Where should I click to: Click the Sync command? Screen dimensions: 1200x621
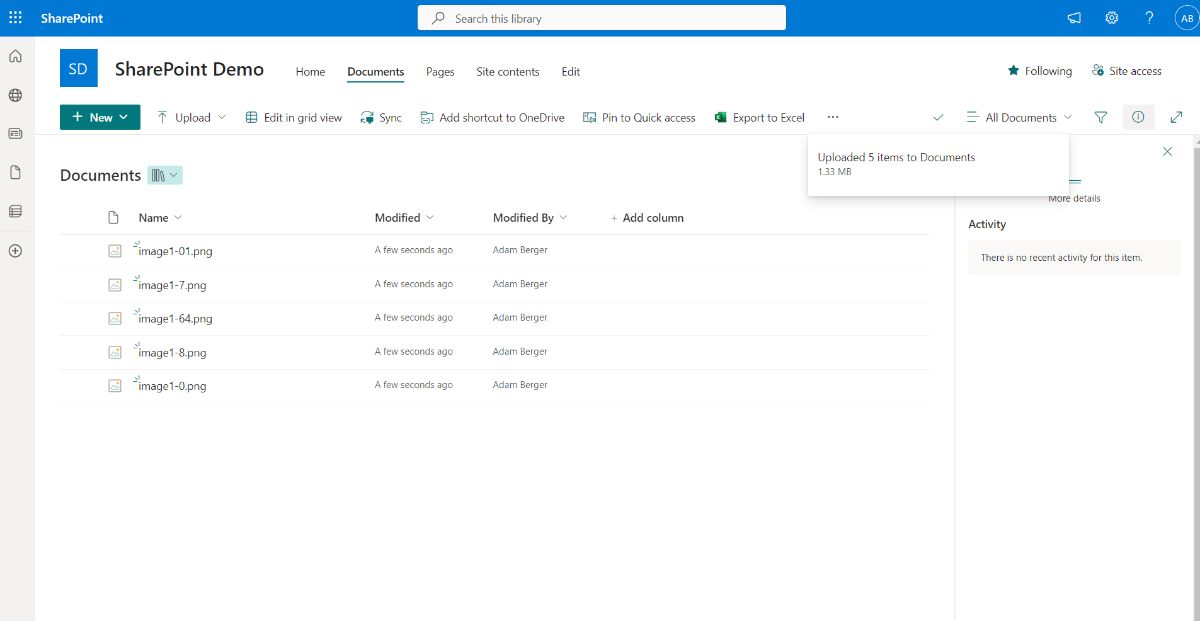(x=381, y=117)
